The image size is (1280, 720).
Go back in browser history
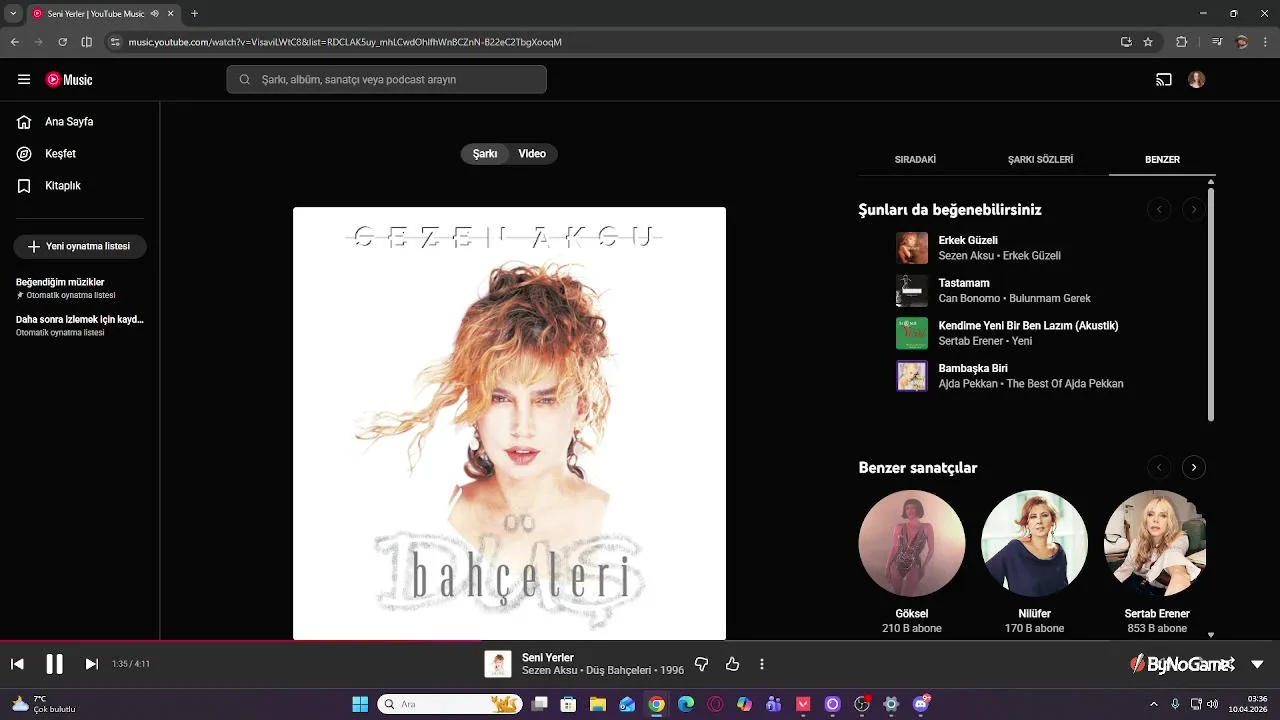point(14,42)
